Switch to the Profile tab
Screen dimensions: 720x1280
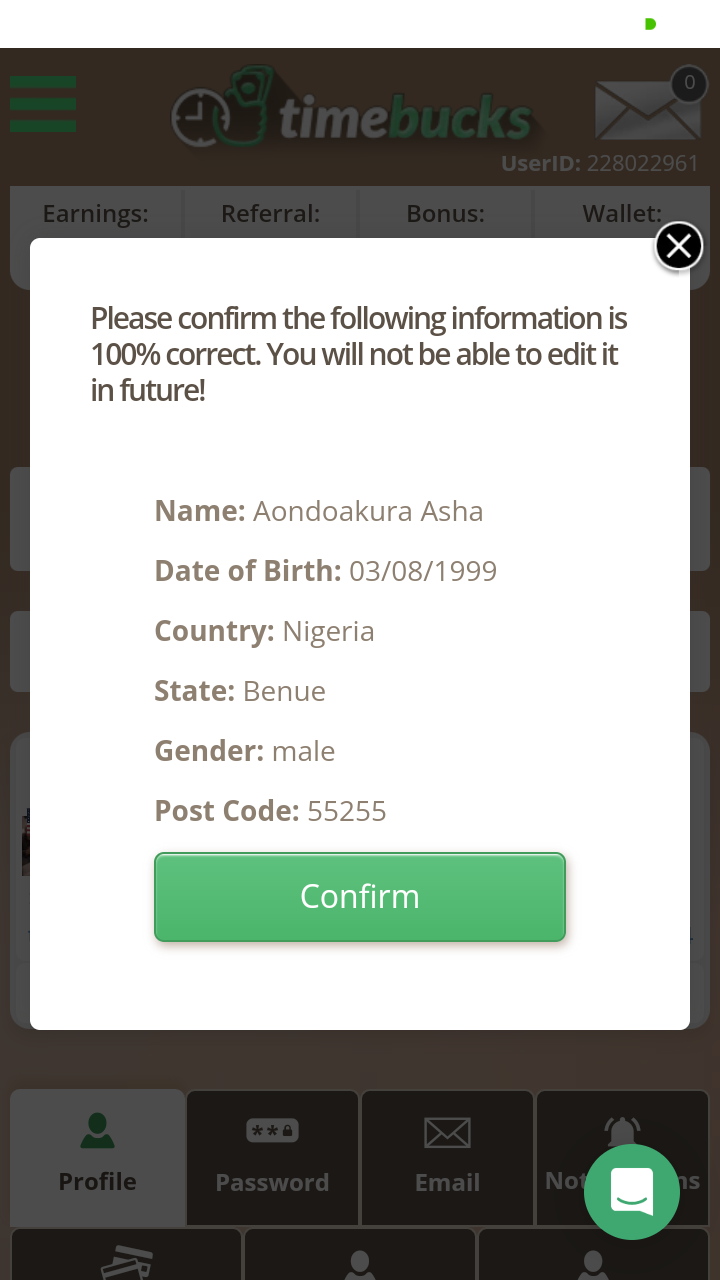coord(97,1156)
